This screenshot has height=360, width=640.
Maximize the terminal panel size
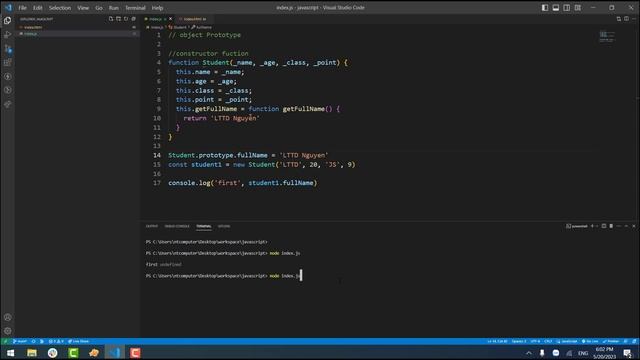tap(626, 226)
